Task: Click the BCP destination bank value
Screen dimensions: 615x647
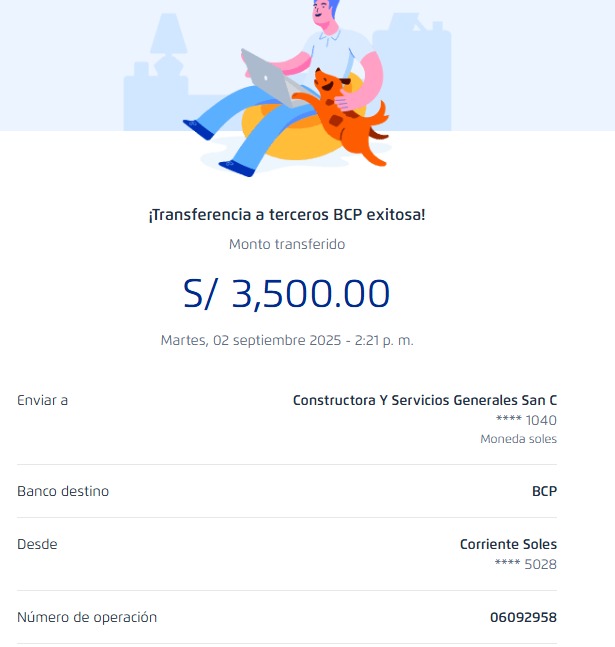Action: [544, 491]
